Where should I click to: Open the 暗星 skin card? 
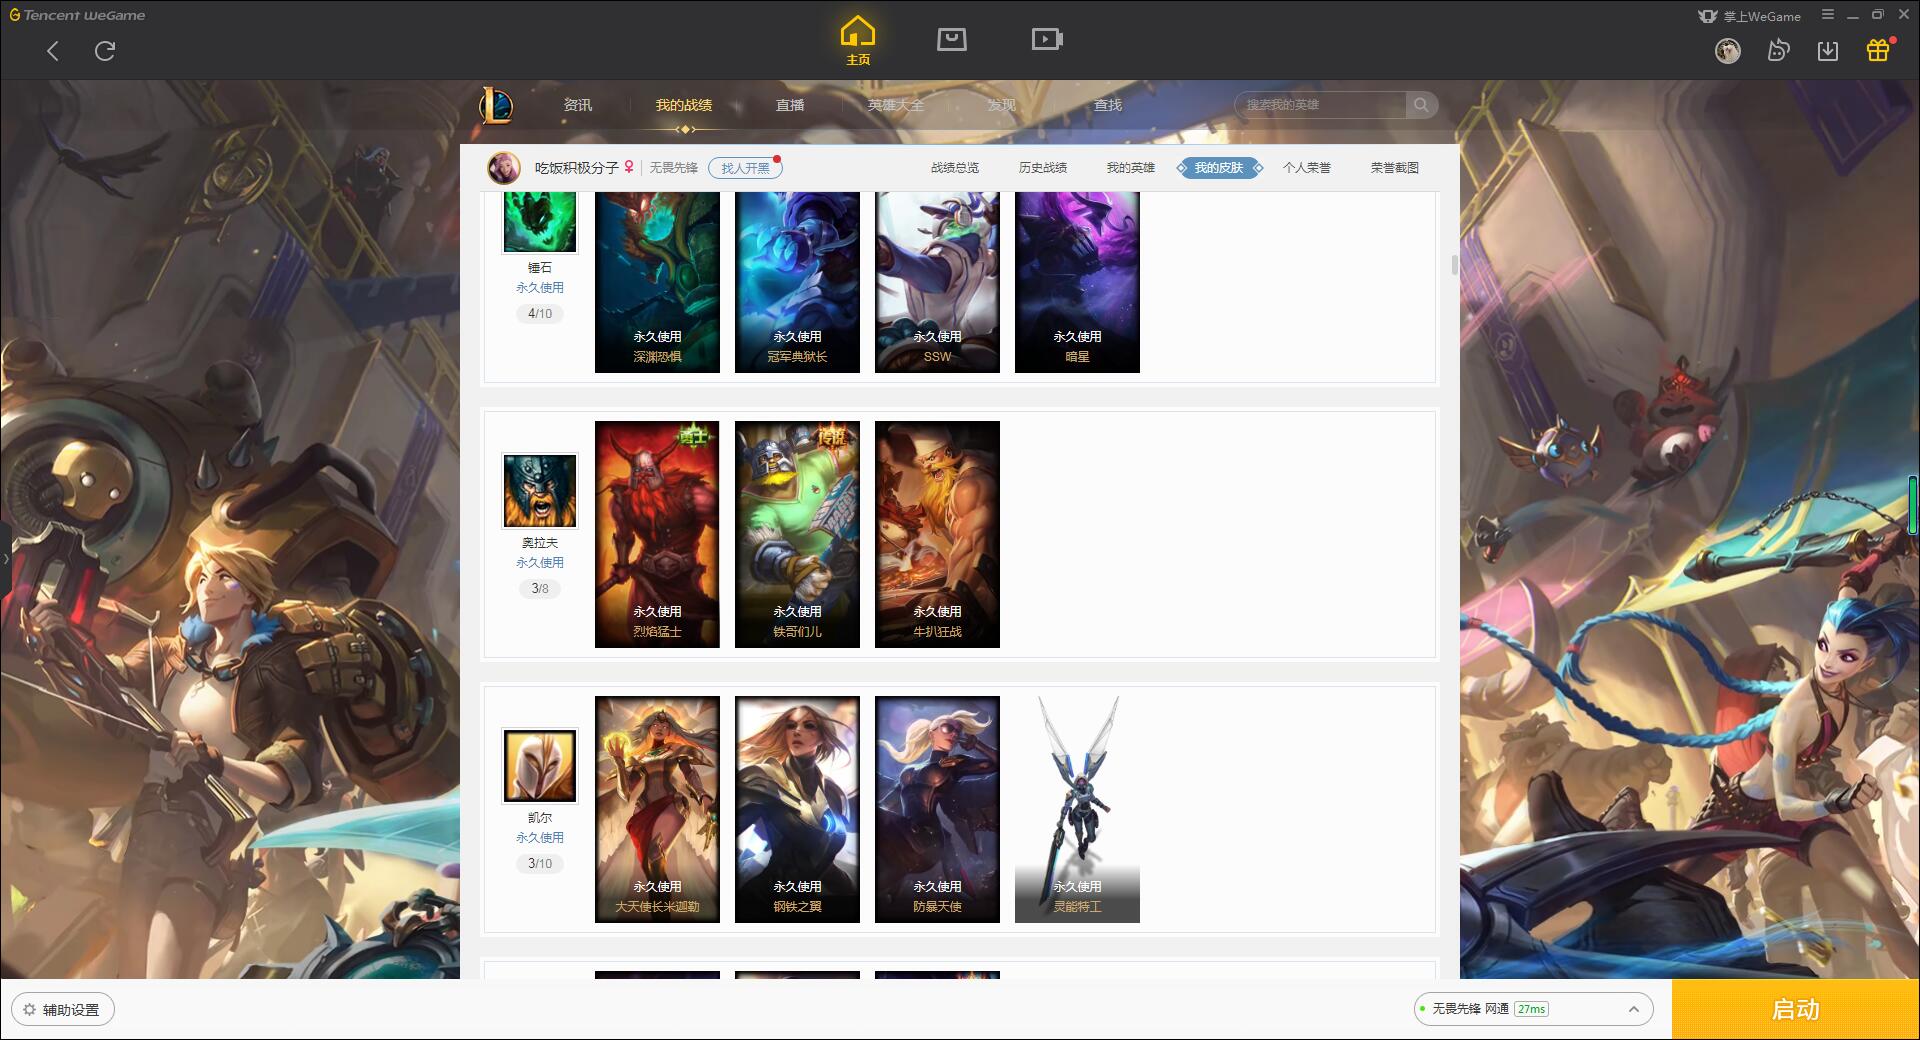[1077, 282]
